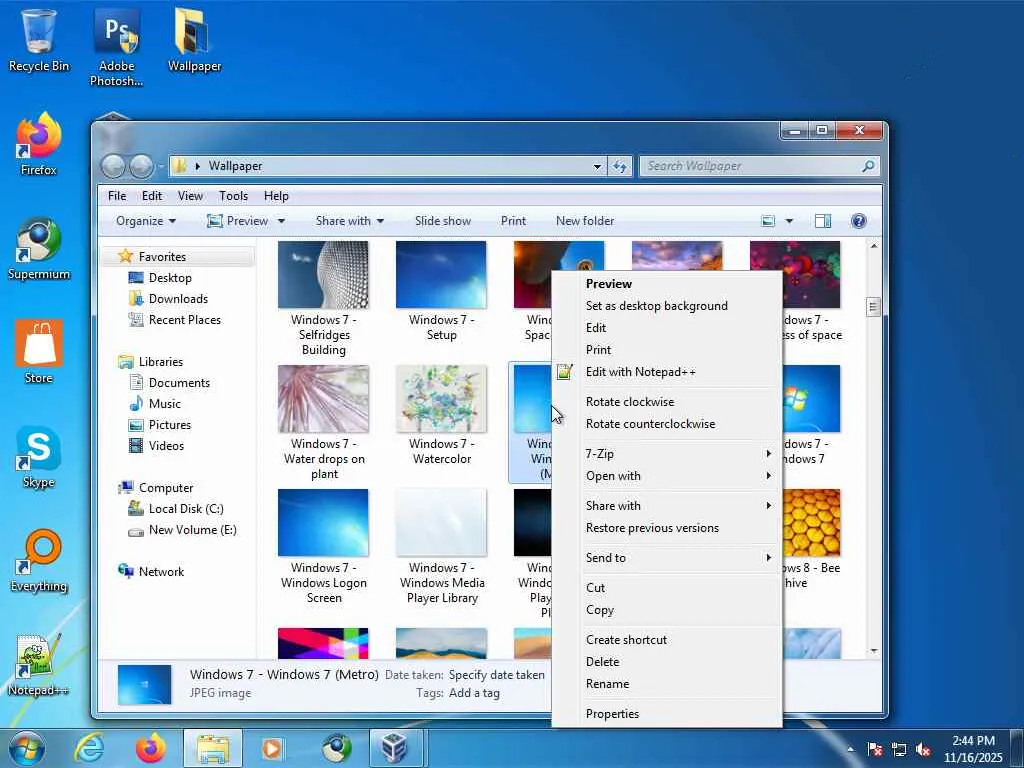Click the Windows Start orb
1024x768 pixels.
pyautogui.click(x=26, y=748)
